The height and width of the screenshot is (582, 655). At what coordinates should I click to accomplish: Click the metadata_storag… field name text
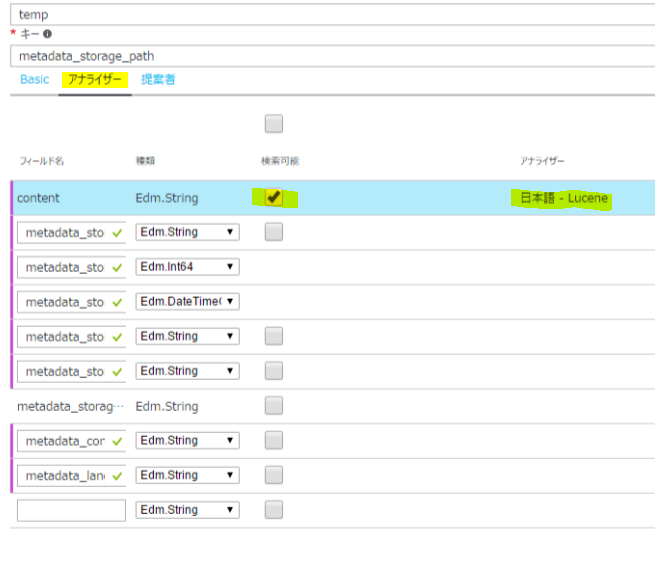[70, 407]
